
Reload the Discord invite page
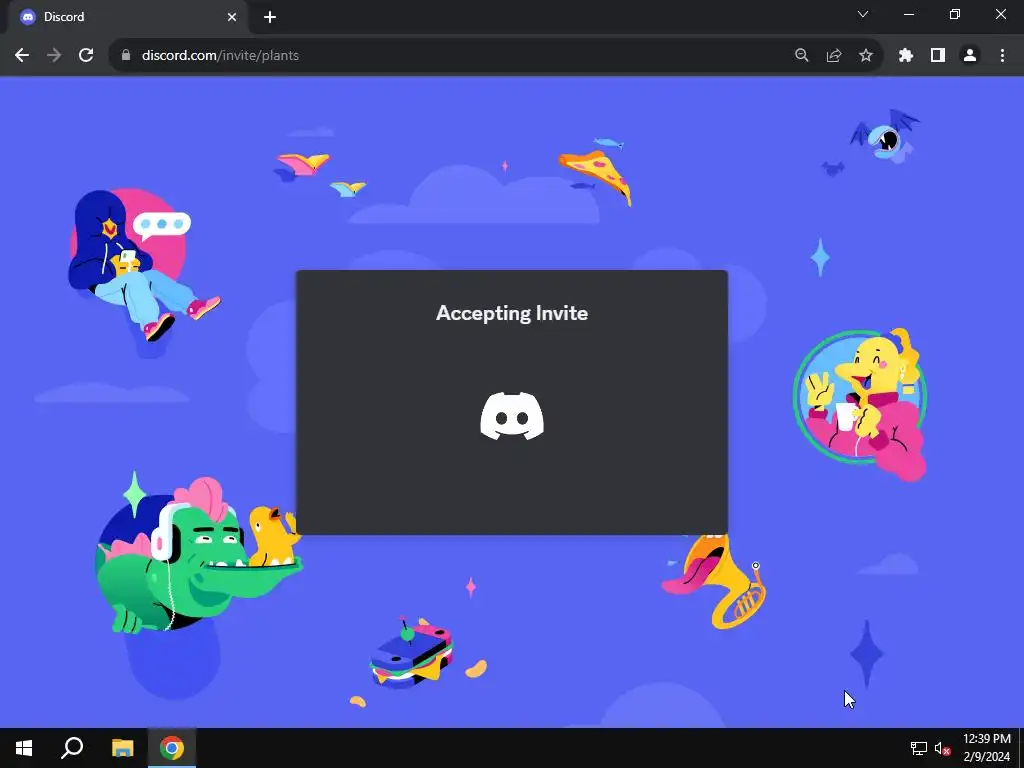pyautogui.click(x=86, y=56)
